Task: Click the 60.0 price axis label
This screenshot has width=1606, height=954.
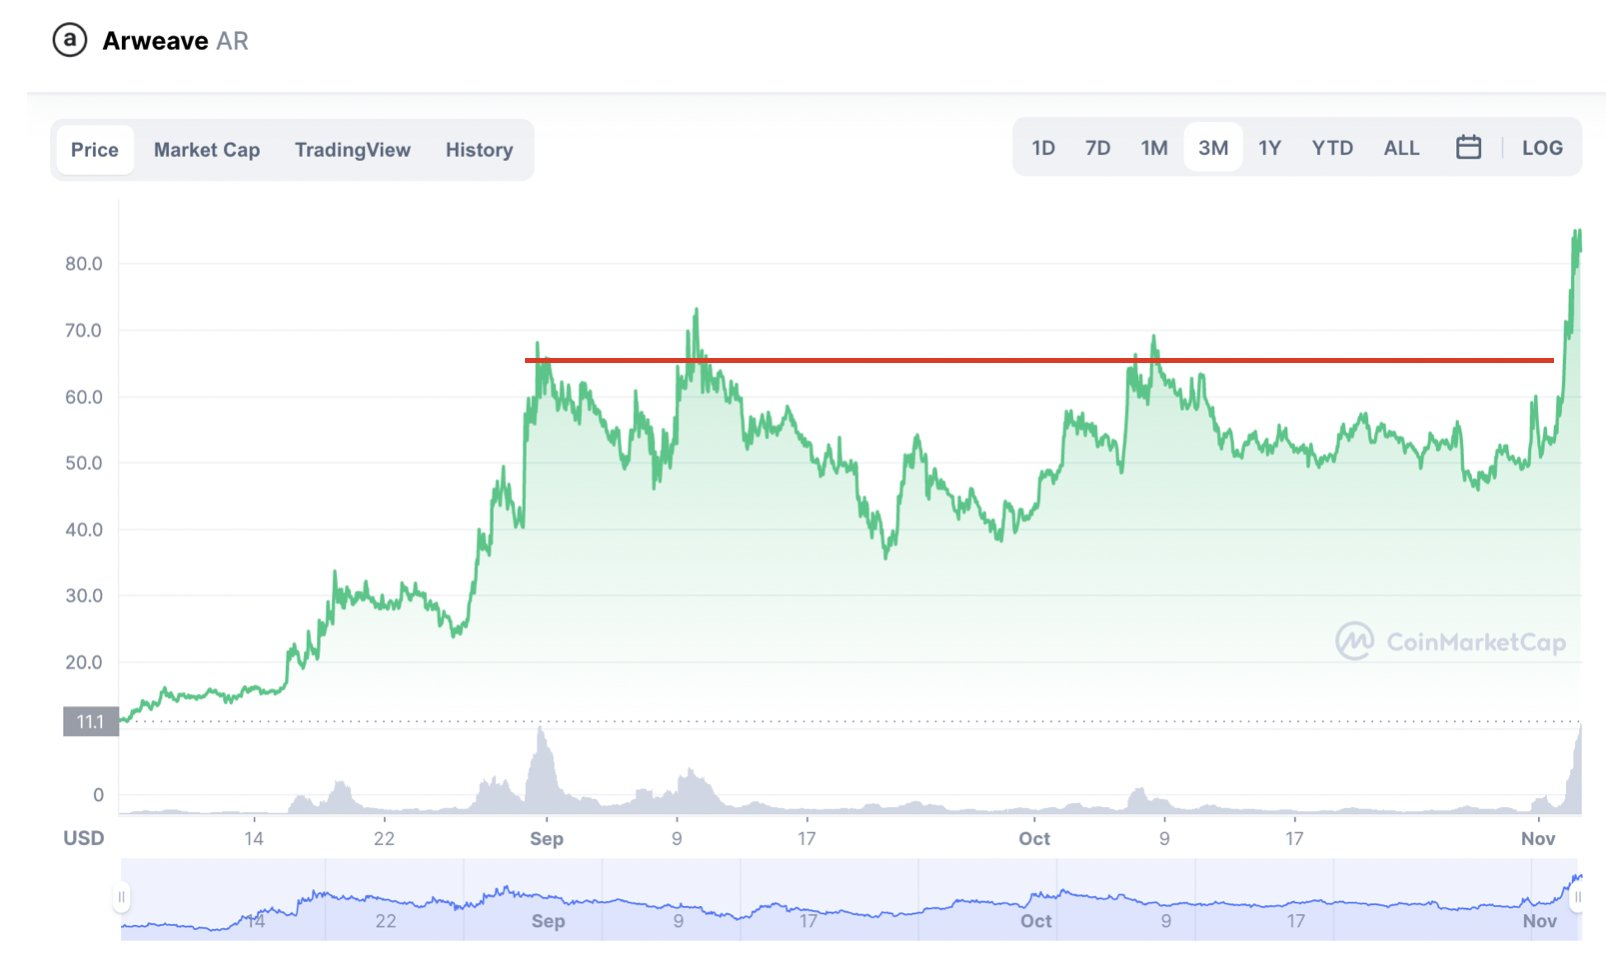Action: pos(84,397)
